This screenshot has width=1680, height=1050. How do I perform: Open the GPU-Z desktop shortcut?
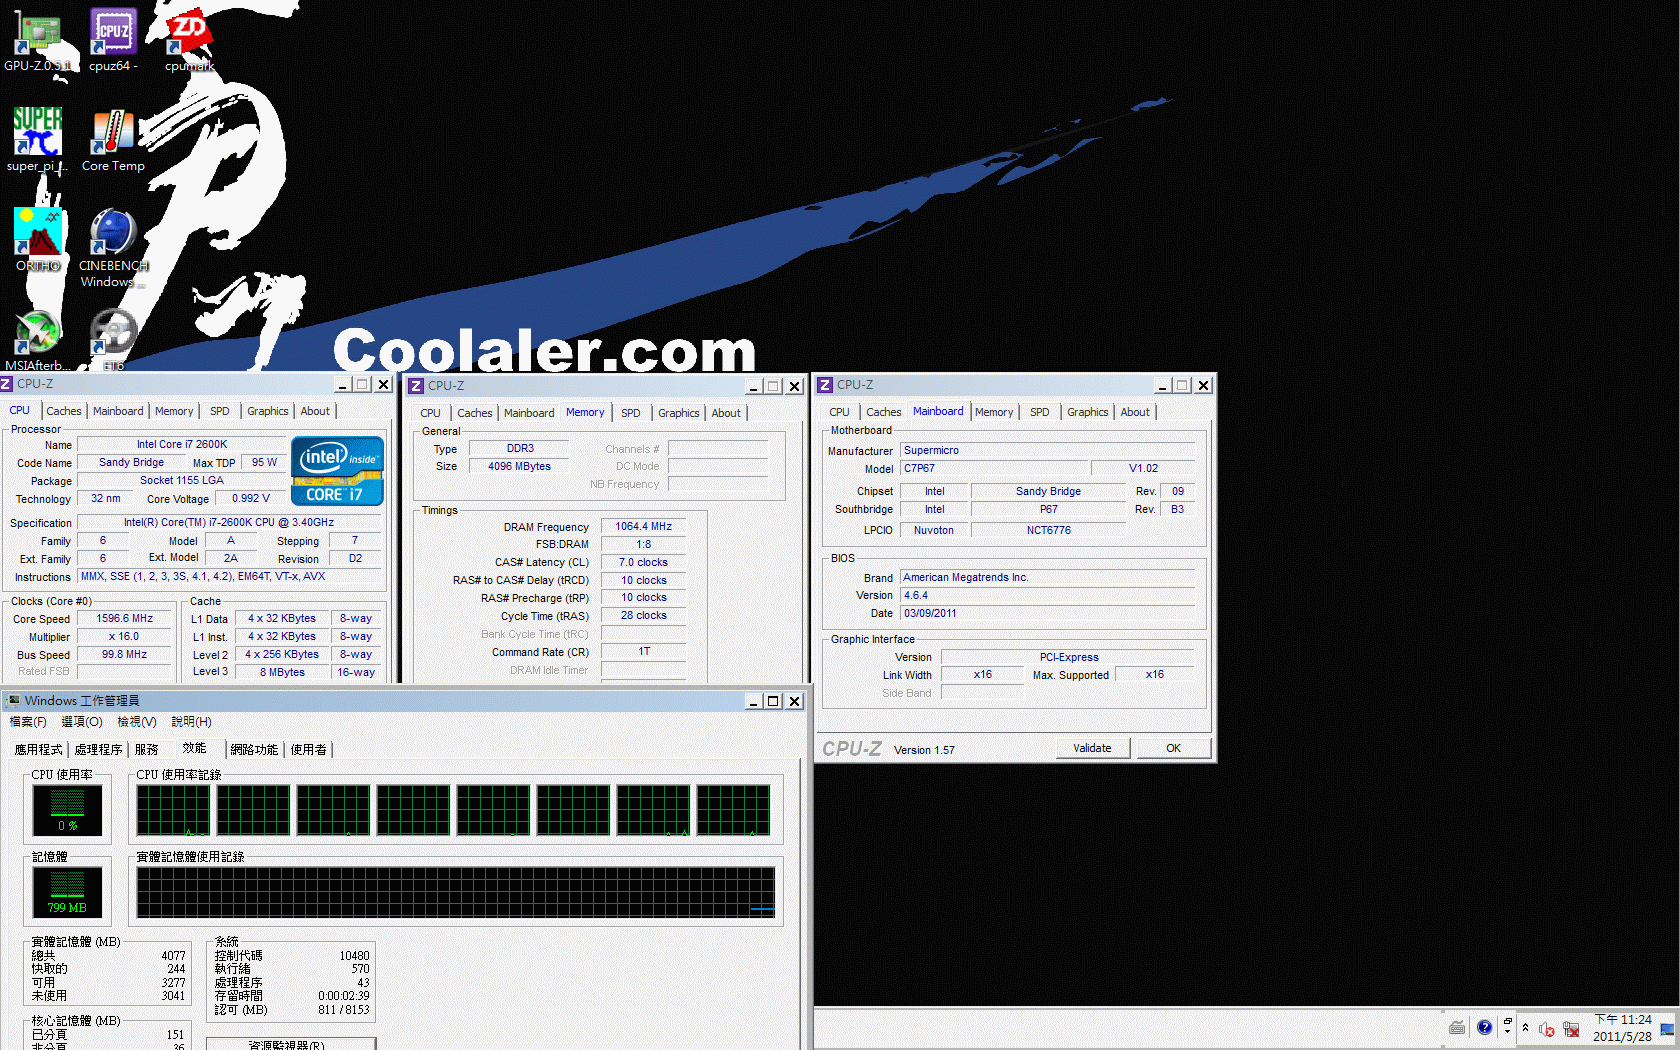(37, 40)
